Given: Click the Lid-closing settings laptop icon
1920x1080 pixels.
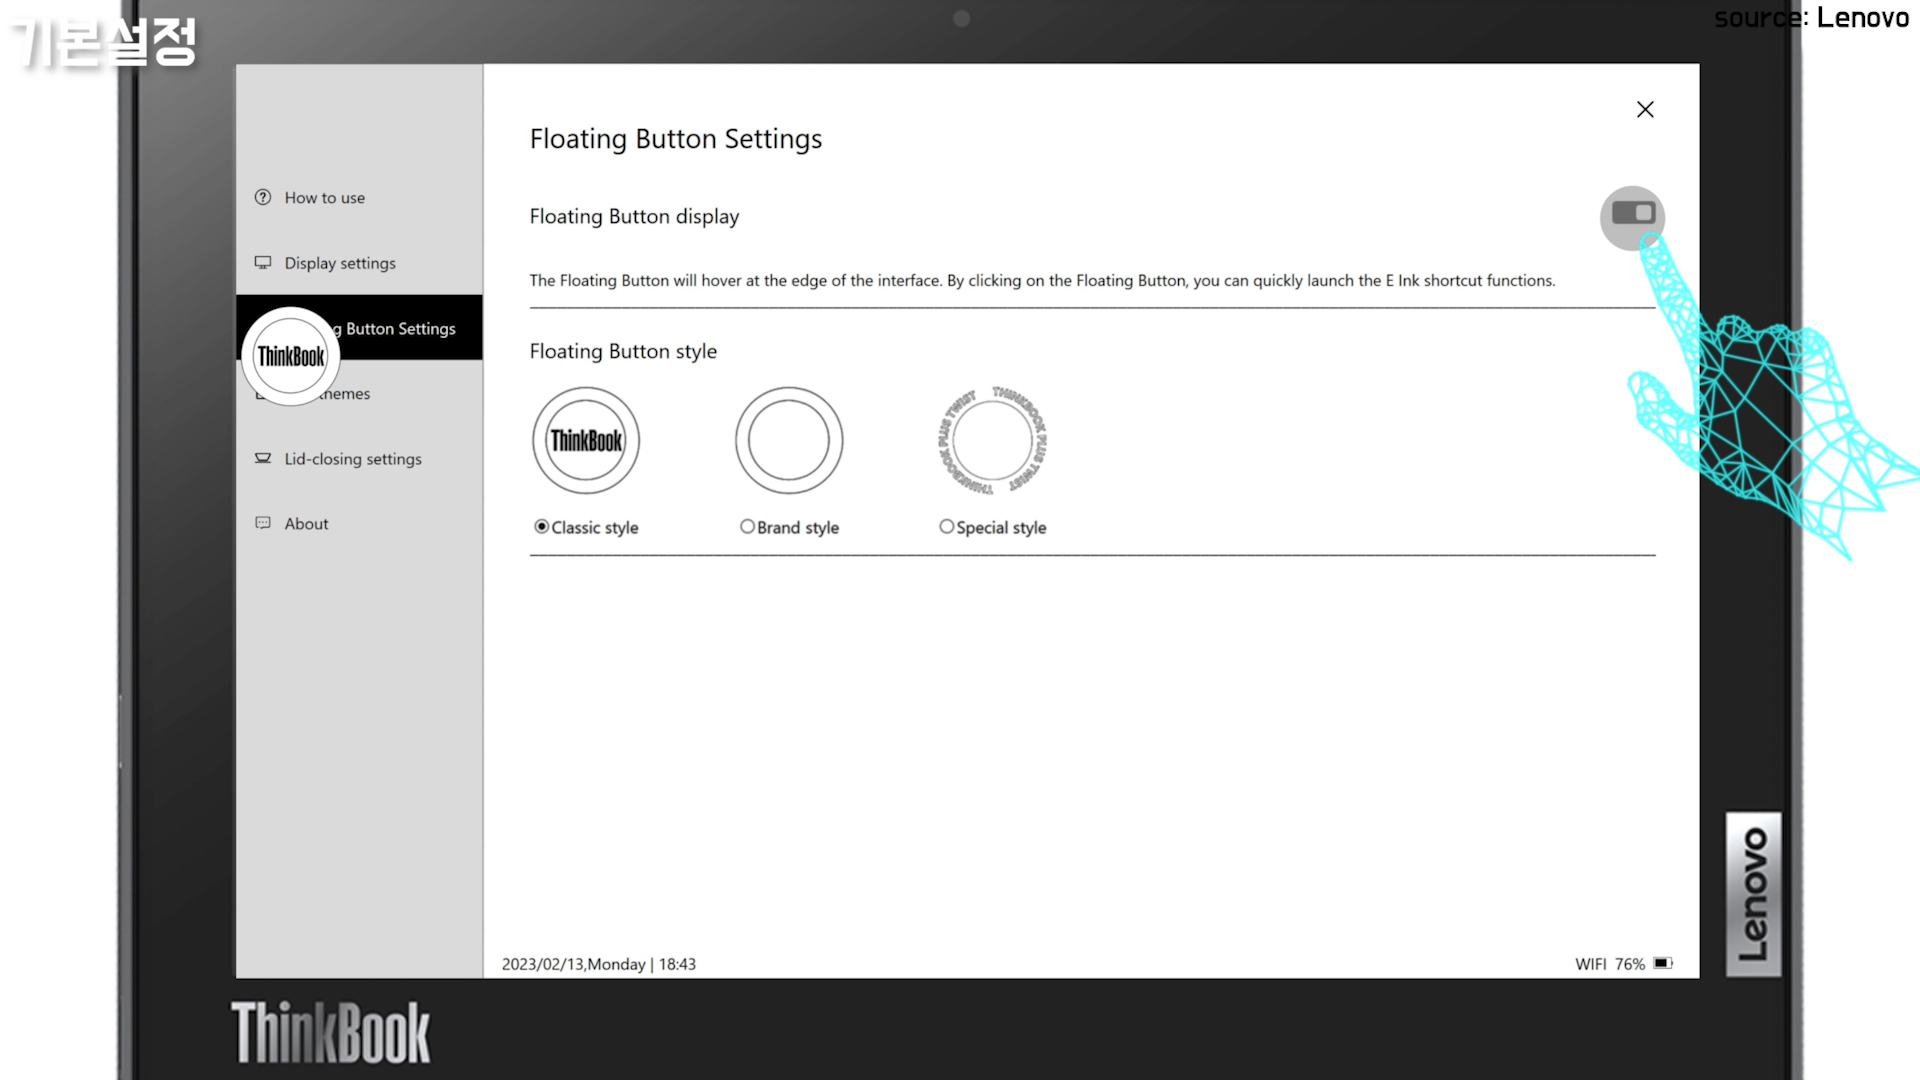Looking at the screenshot, I should 263,458.
